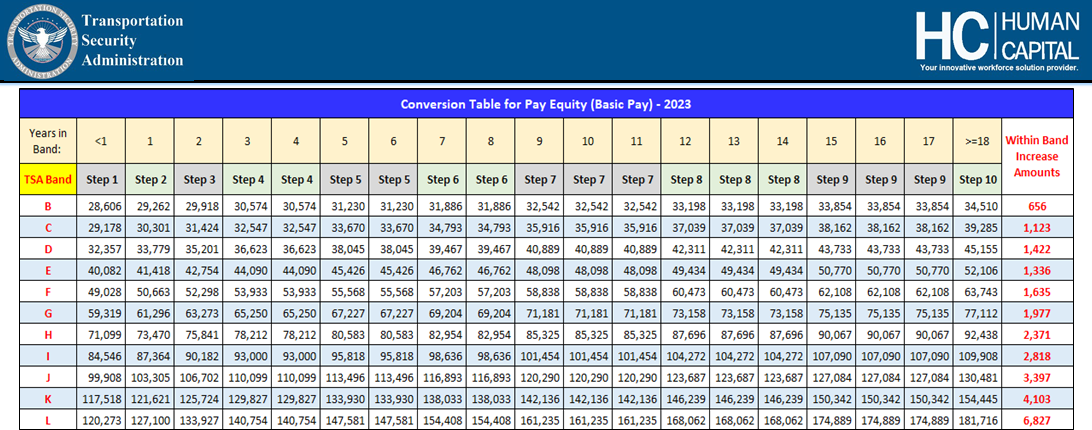Image resolution: width=1092 pixels, height=430 pixels.
Task: Click the 'Step 10' column header
Action: click(977, 180)
